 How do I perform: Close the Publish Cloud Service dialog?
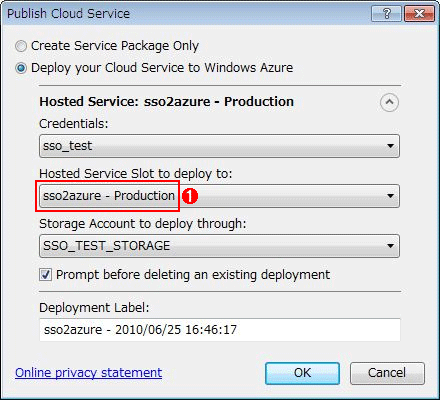[x=419, y=14]
